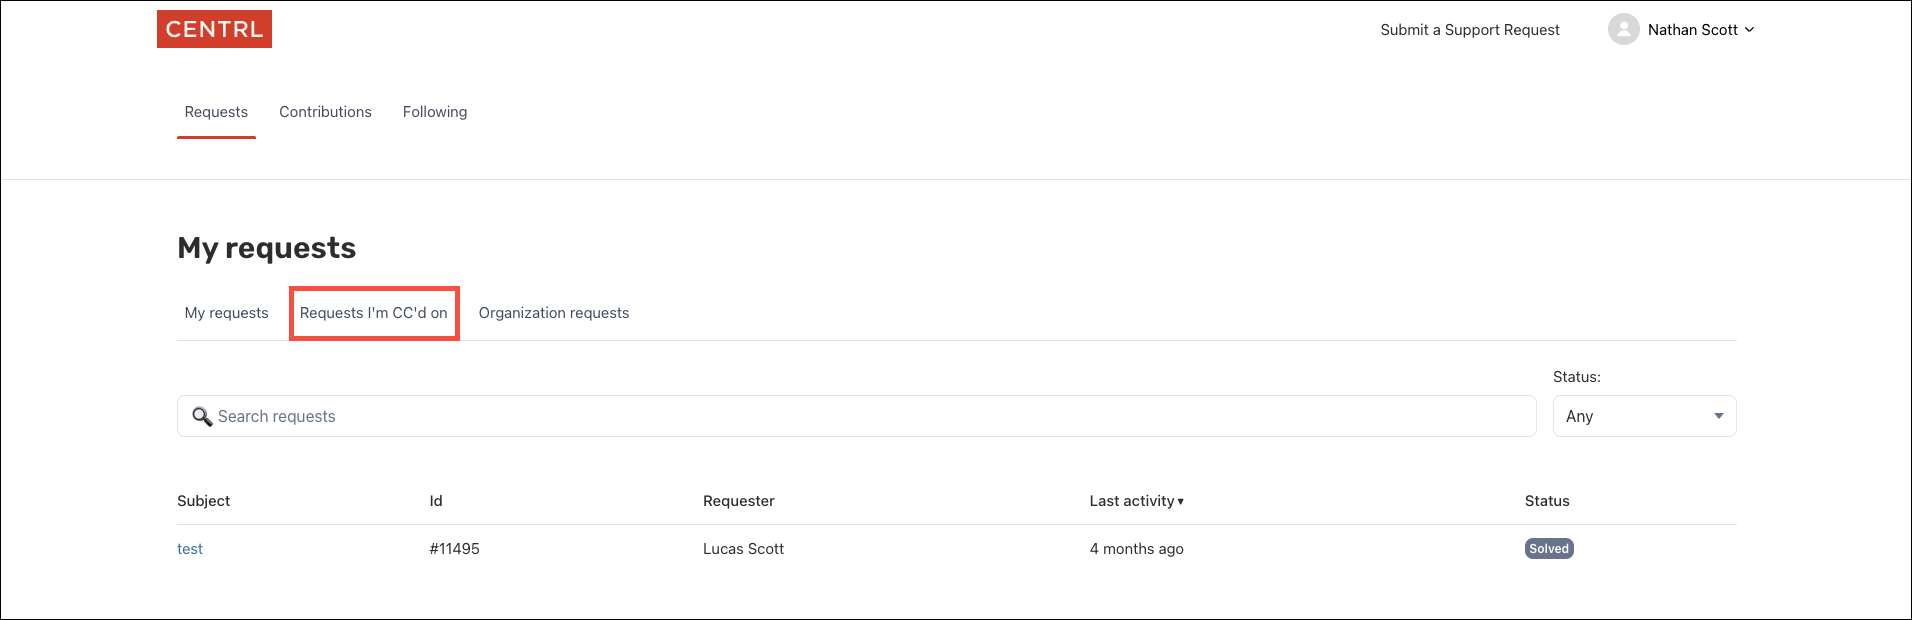Click the search magnifier icon
1912x620 pixels.
pyautogui.click(x=202, y=417)
